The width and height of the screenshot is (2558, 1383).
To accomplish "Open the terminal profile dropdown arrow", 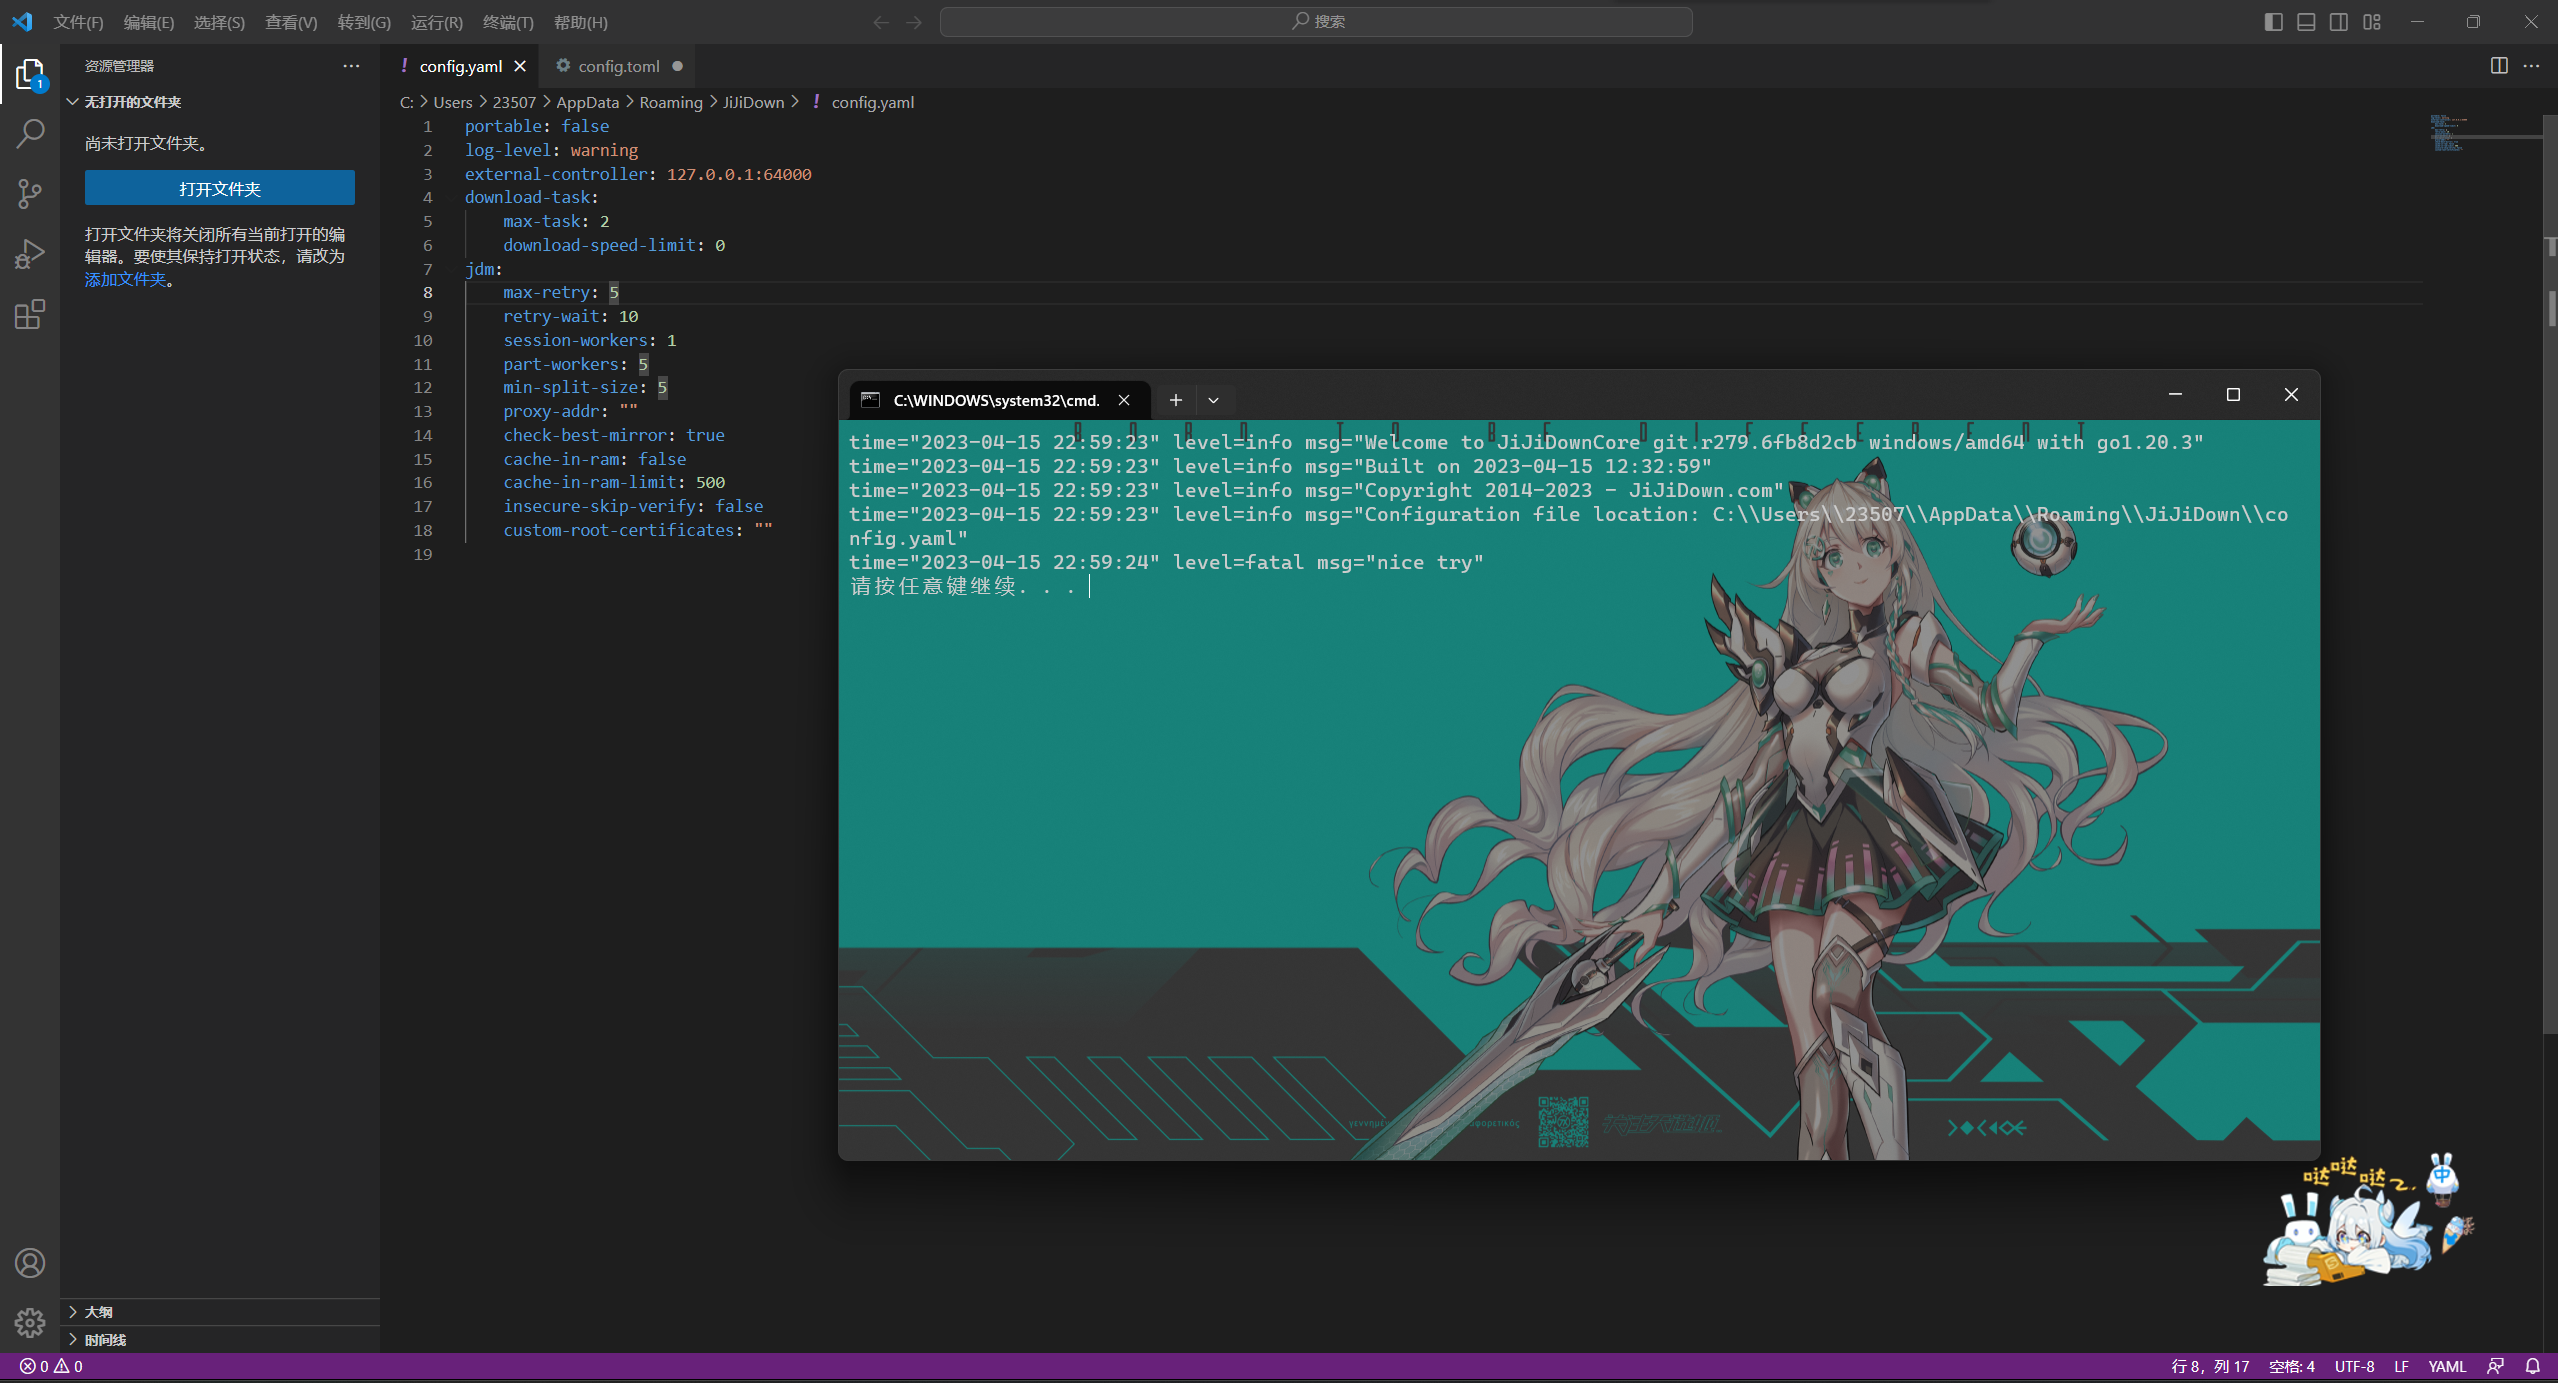I will (1213, 400).
